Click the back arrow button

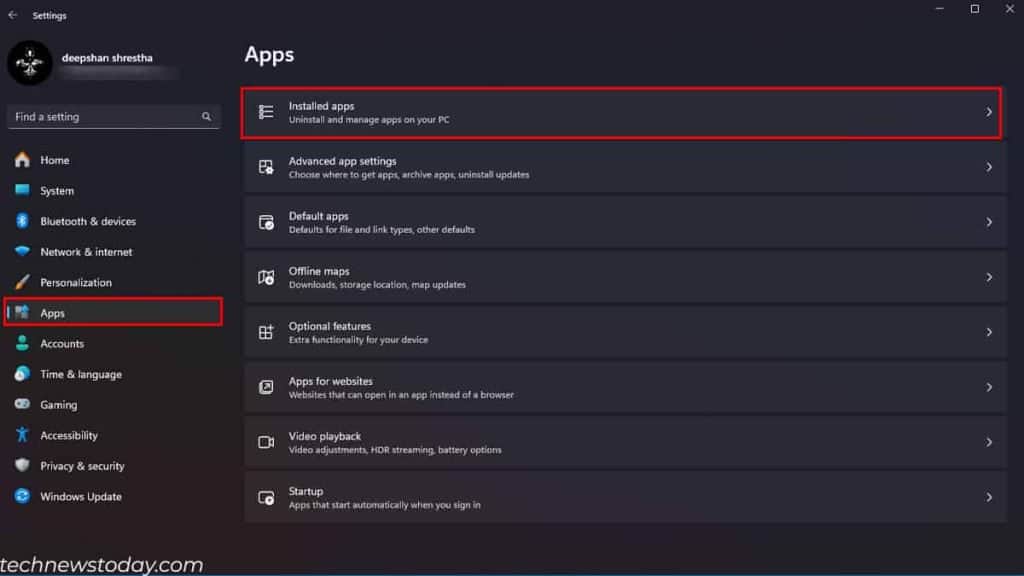coord(11,15)
